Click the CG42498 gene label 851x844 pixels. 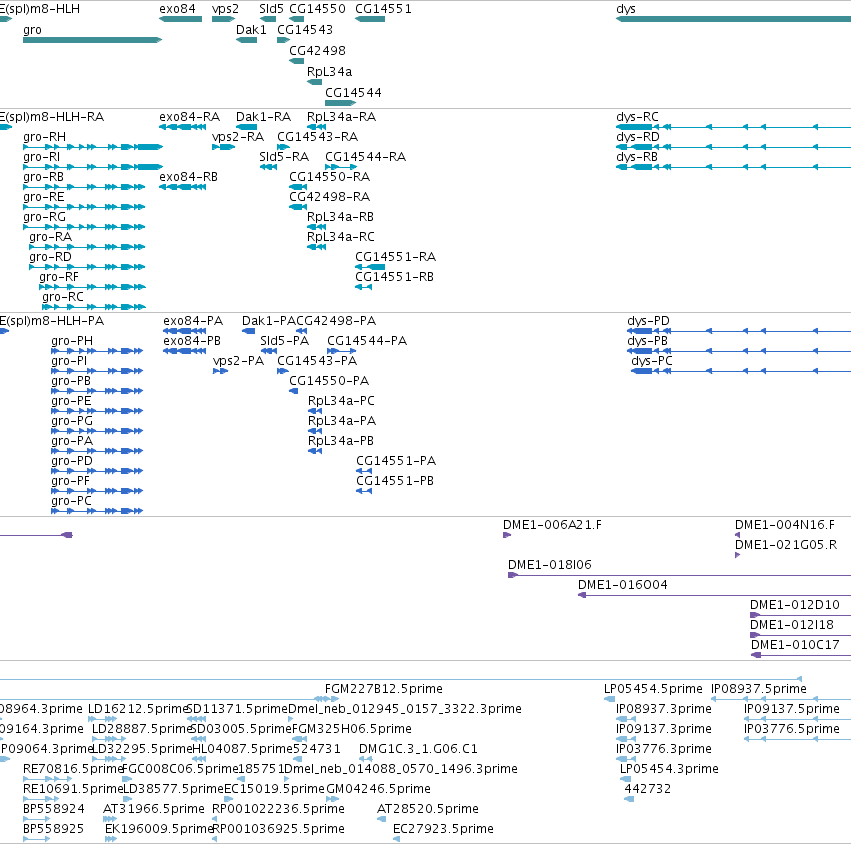317,50
